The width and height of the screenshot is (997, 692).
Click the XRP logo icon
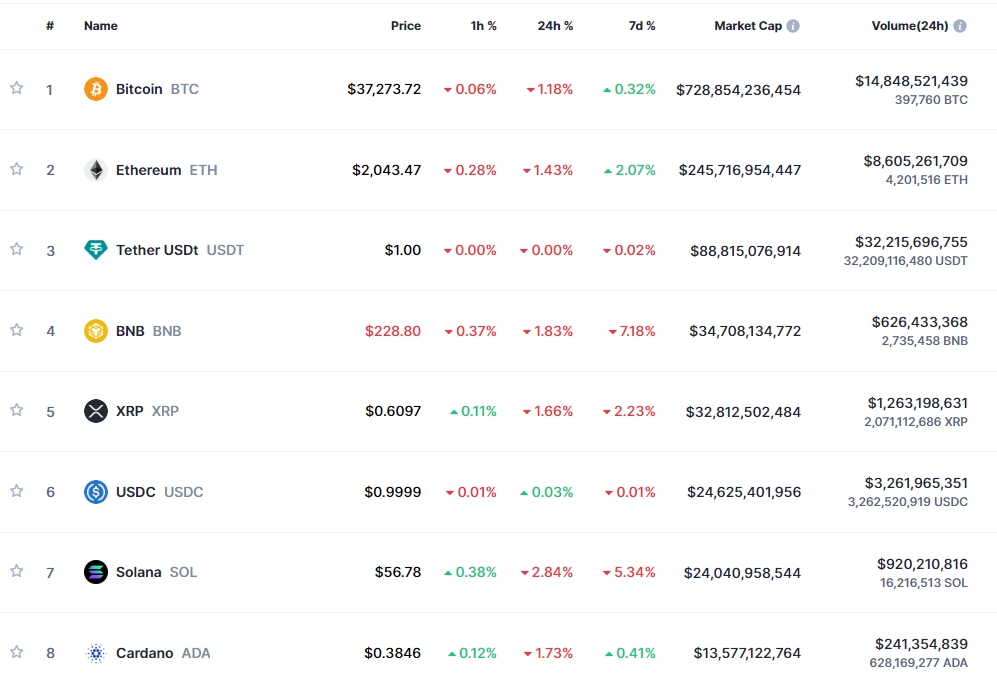[x=95, y=411]
